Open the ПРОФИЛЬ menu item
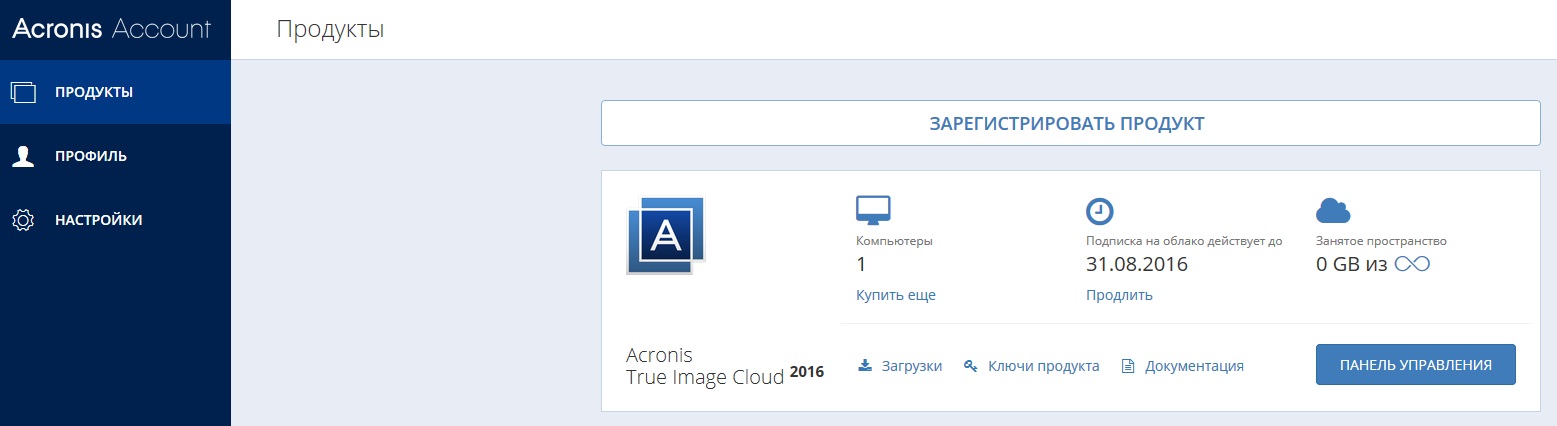The width and height of the screenshot is (1557, 426). (91, 156)
